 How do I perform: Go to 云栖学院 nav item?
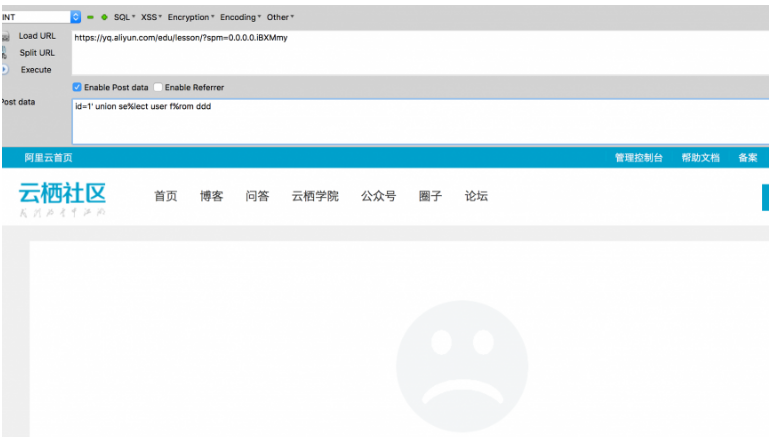tap(315, 196)
